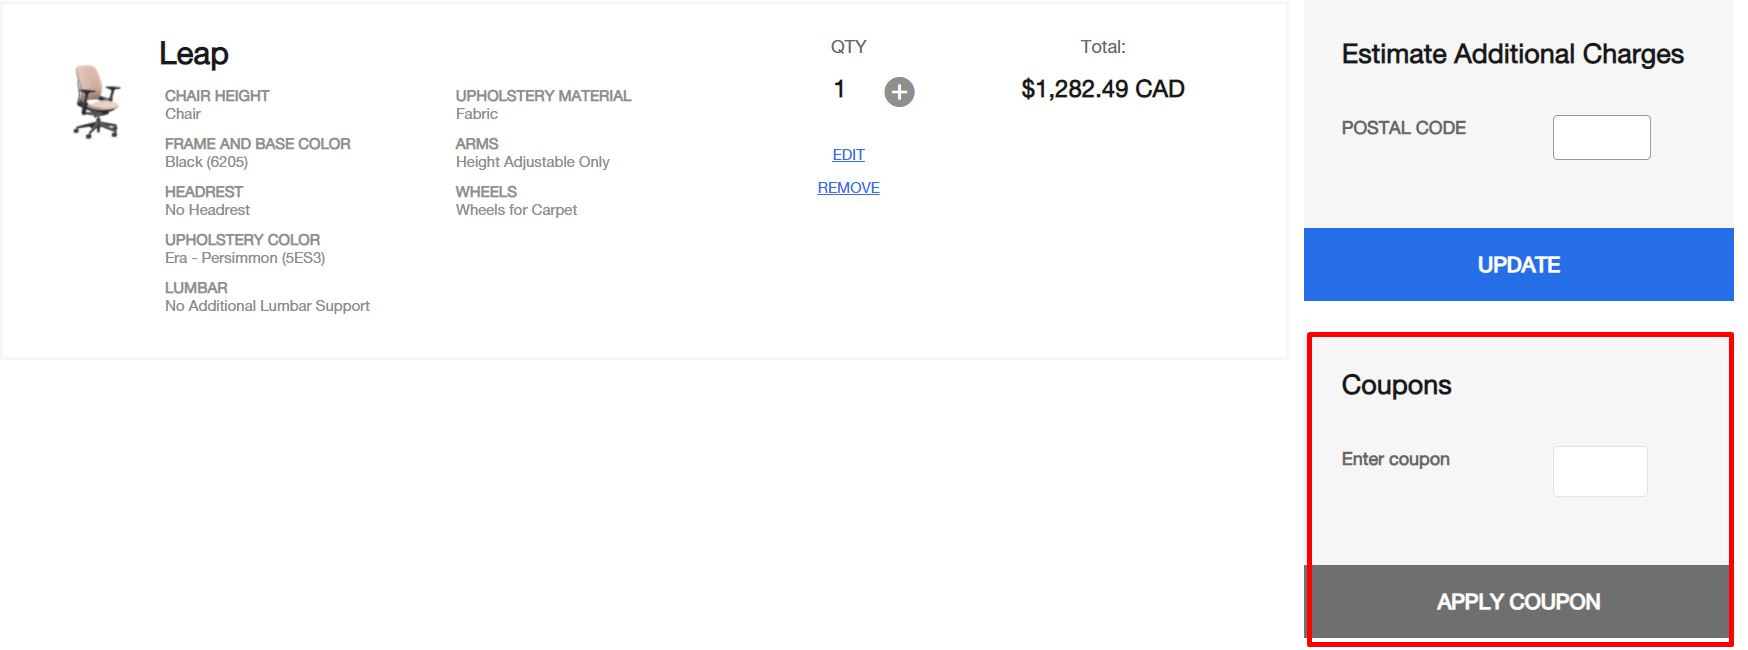Click the total price $1,282.49 CAD
This screenshot has height=650, width=1748.
(1102, 89)
